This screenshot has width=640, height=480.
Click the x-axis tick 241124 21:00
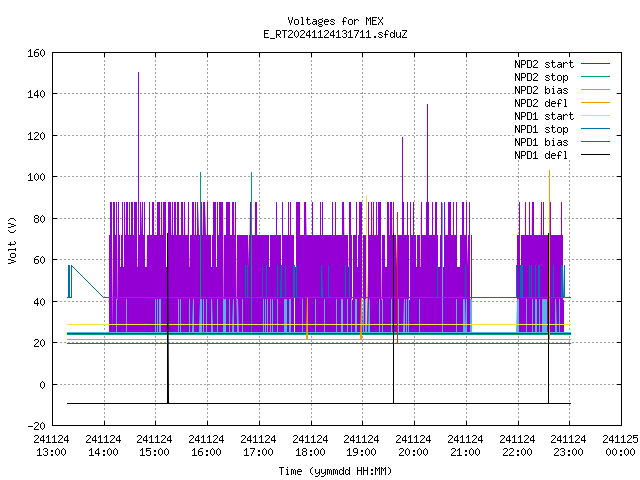tap(465, 446)
